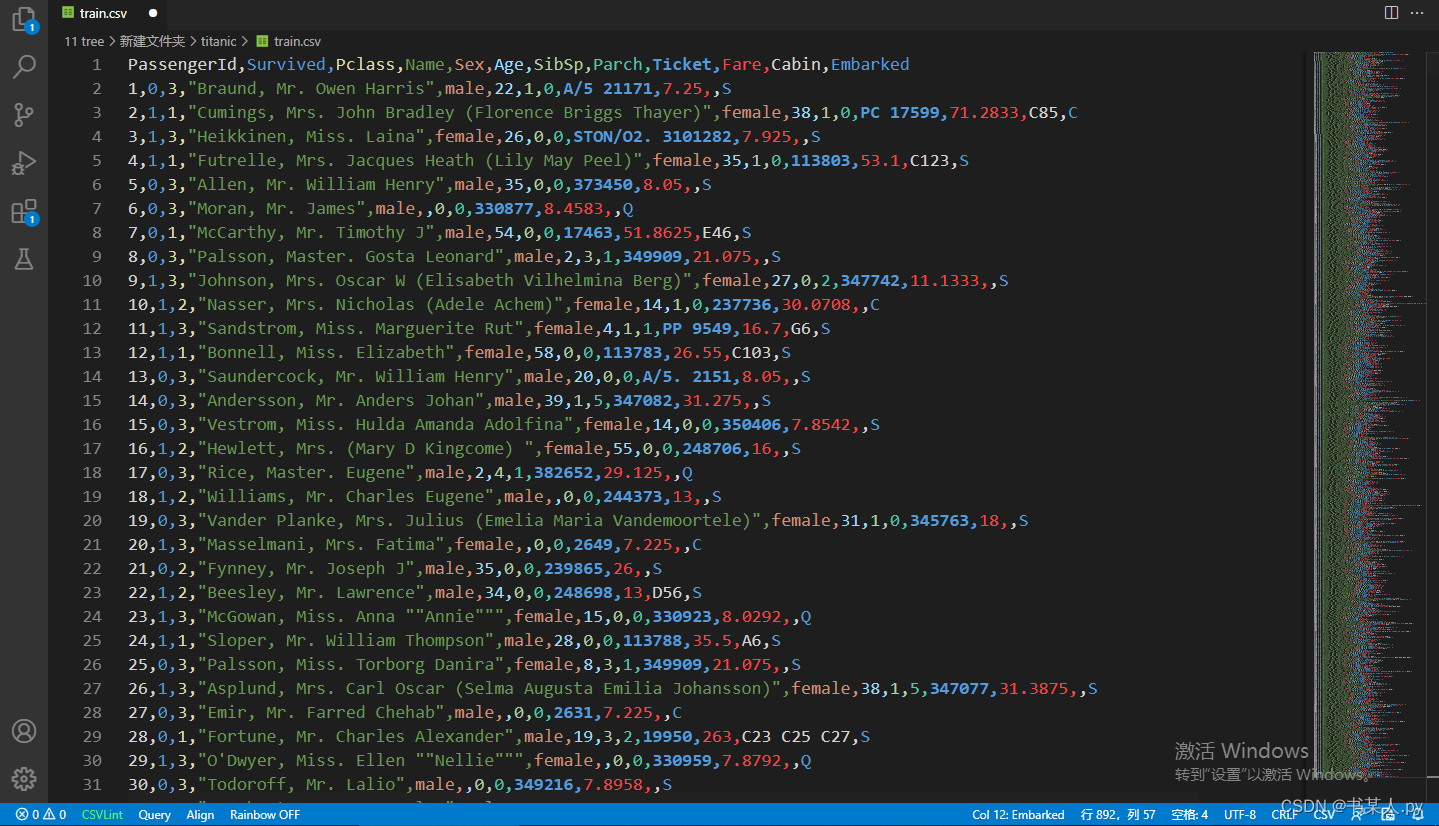Open the Accounts menu icon
Screen dimensions: 1439x826
(24, 731)
